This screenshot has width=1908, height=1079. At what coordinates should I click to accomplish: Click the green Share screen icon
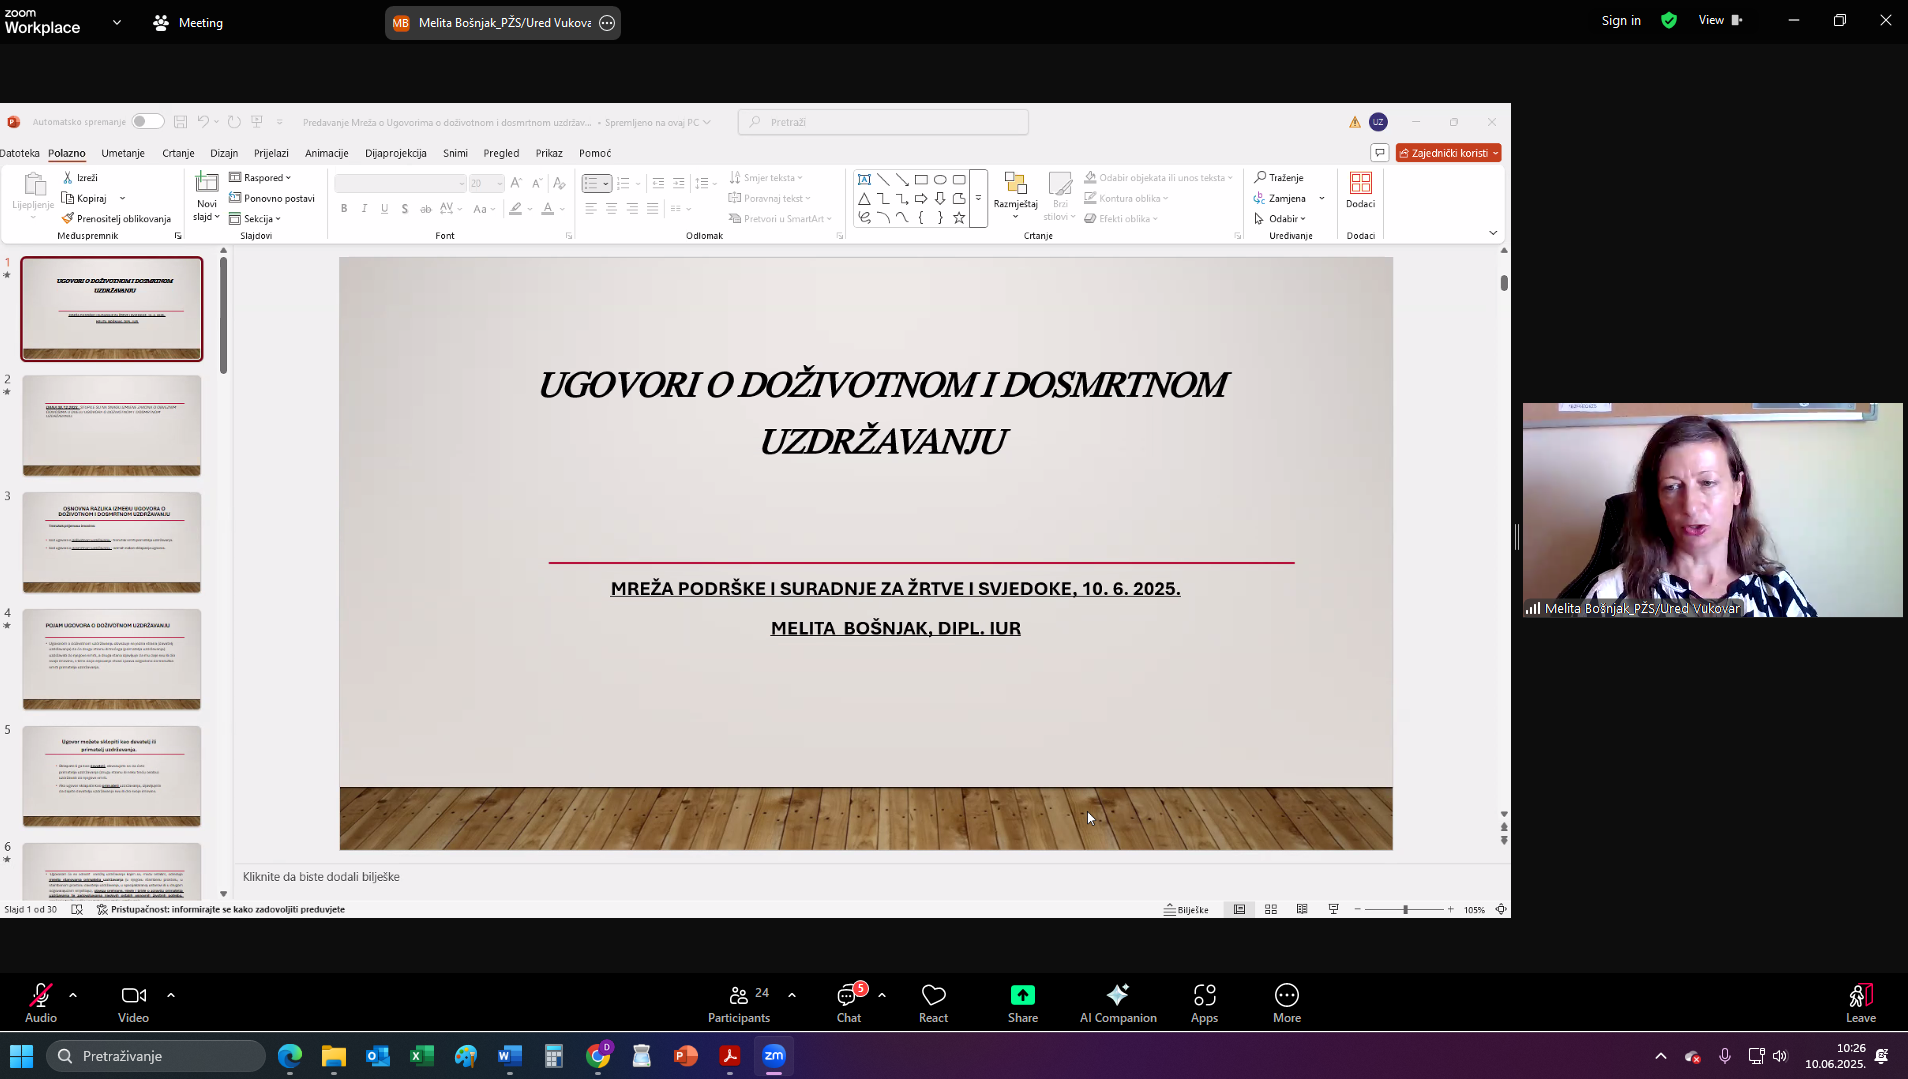point(1022,995)
